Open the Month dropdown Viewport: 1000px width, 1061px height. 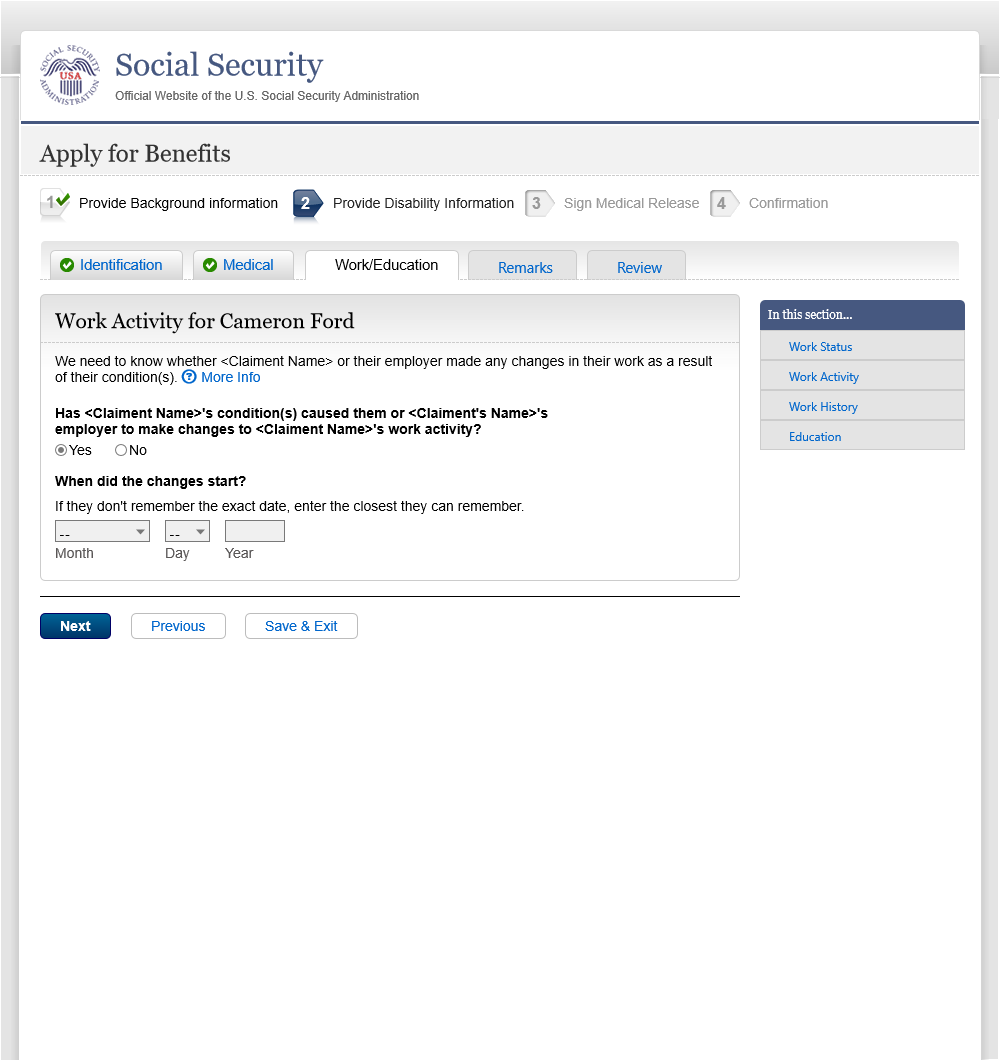click(x=102, y=531)
